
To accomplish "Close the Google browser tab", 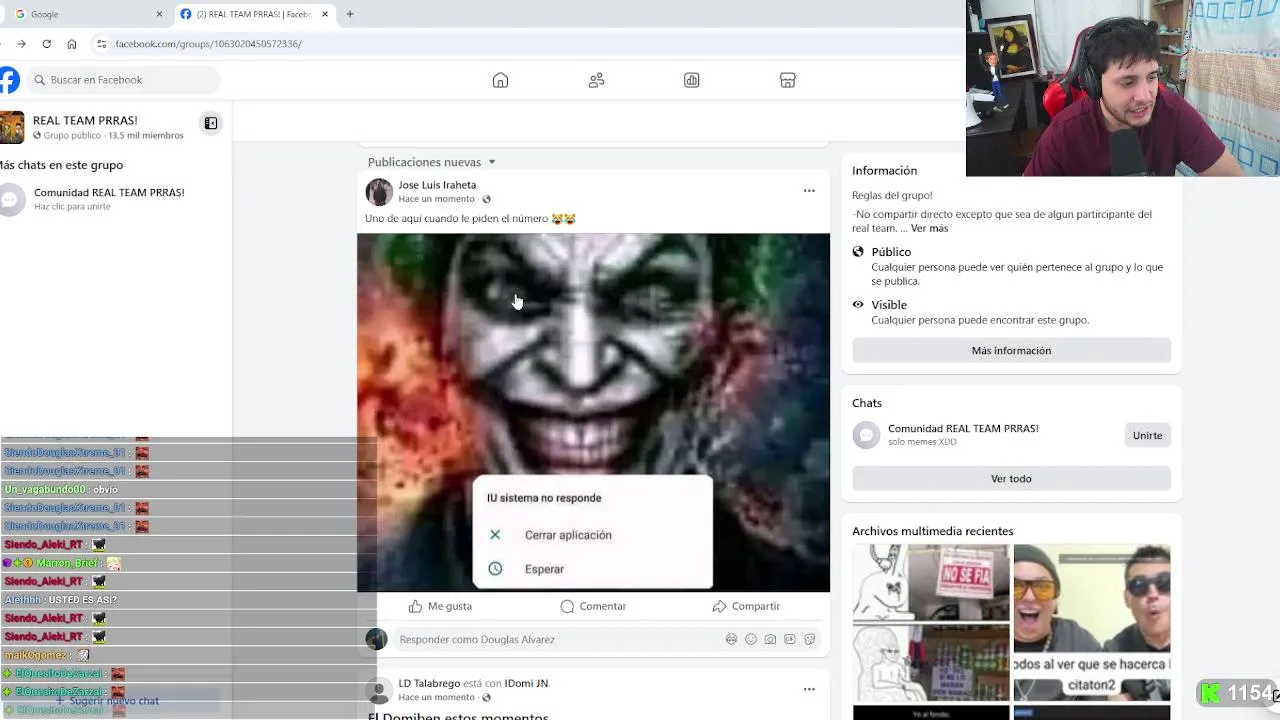I will pyautogui.click(x=159, y=14).
